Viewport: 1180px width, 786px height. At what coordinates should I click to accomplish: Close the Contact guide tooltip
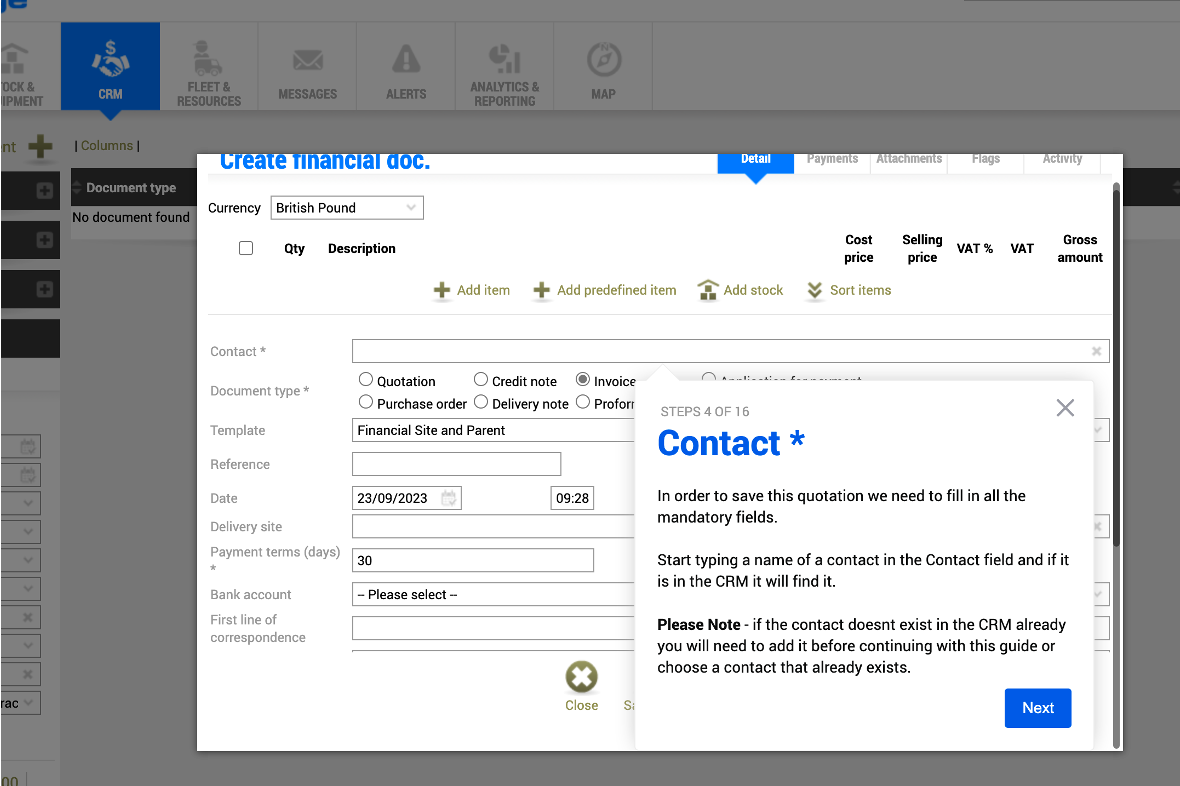[1065, 408]
